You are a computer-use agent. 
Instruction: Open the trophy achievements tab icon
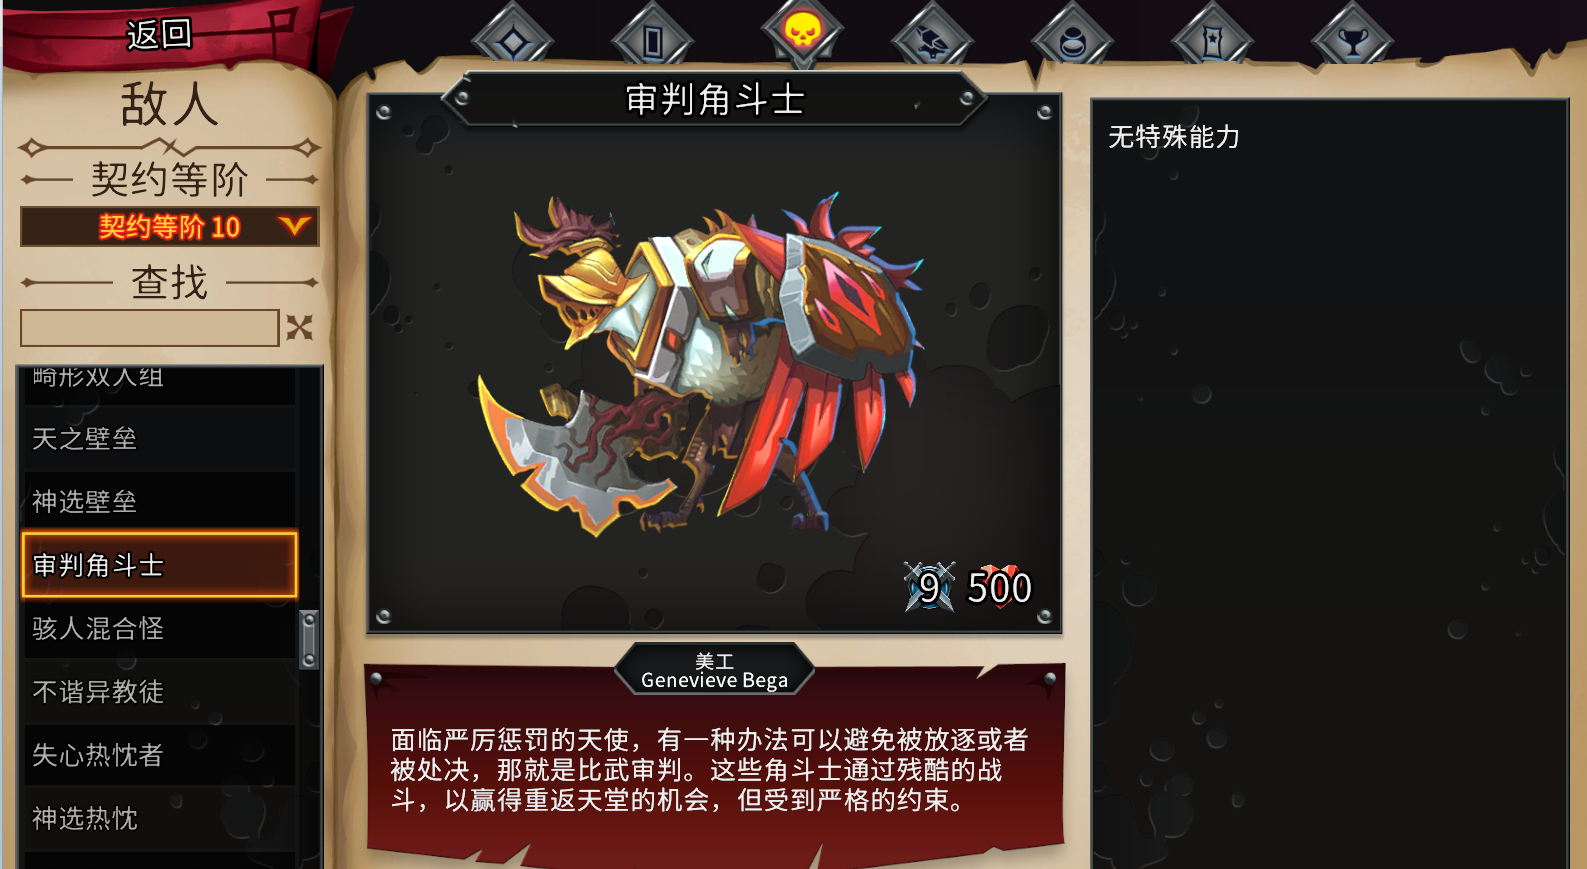coord(1352,40)
